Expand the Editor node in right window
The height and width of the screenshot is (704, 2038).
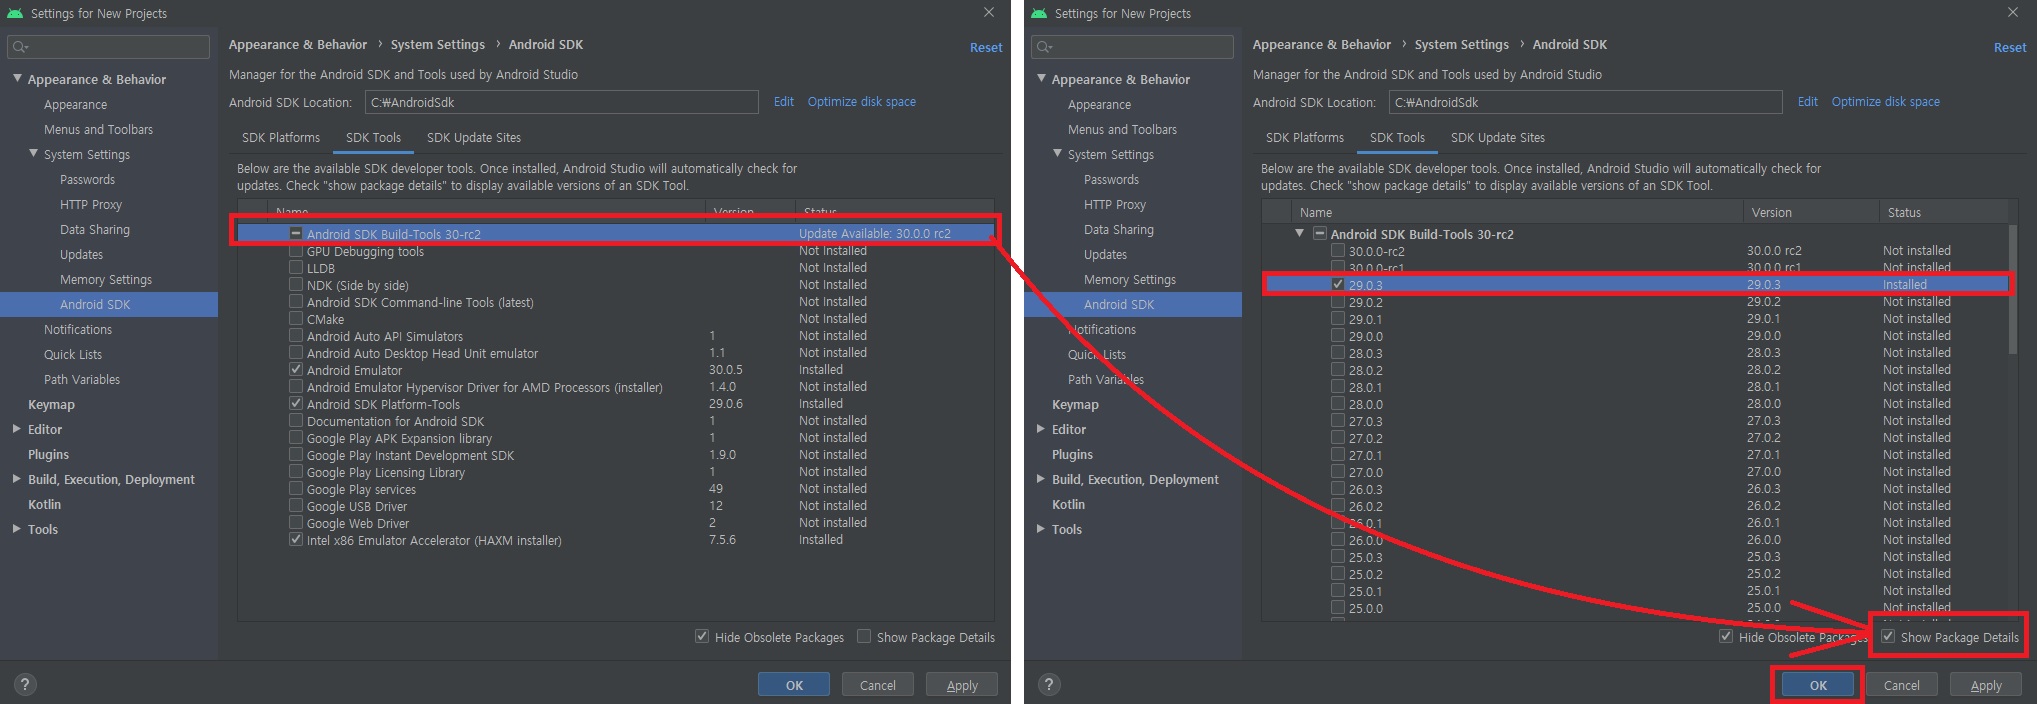(x=1041, y=429)
